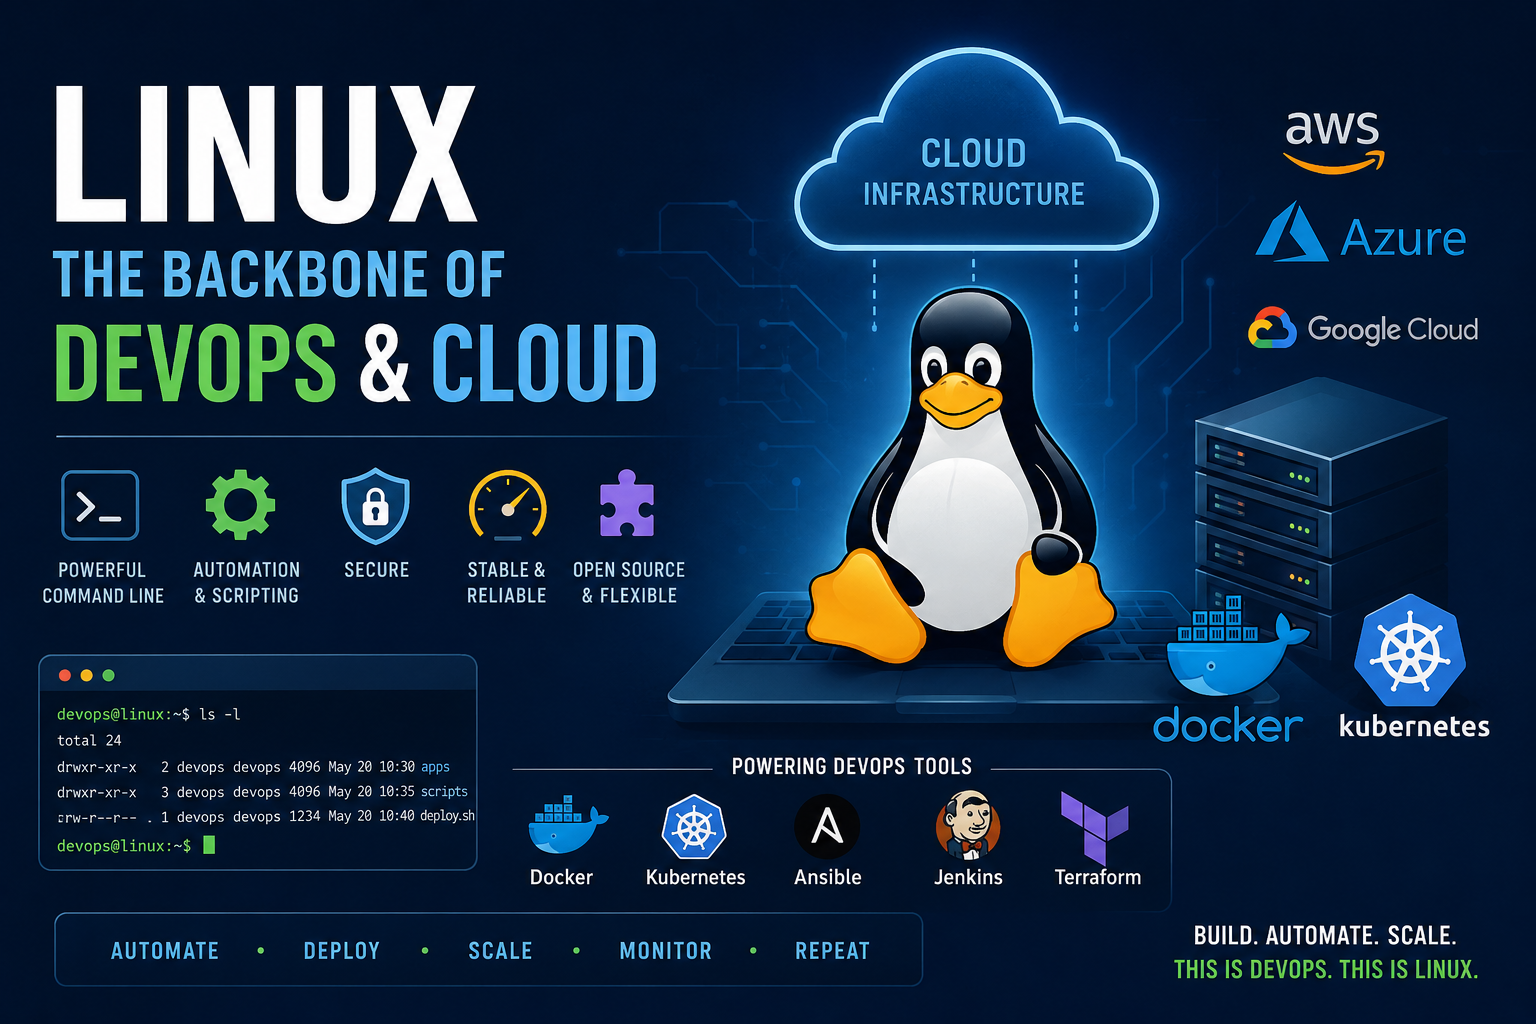Screen dimensions: 1536x1024
Task: Select the large white kubernetes wordmark
Action: (1414, 726)
